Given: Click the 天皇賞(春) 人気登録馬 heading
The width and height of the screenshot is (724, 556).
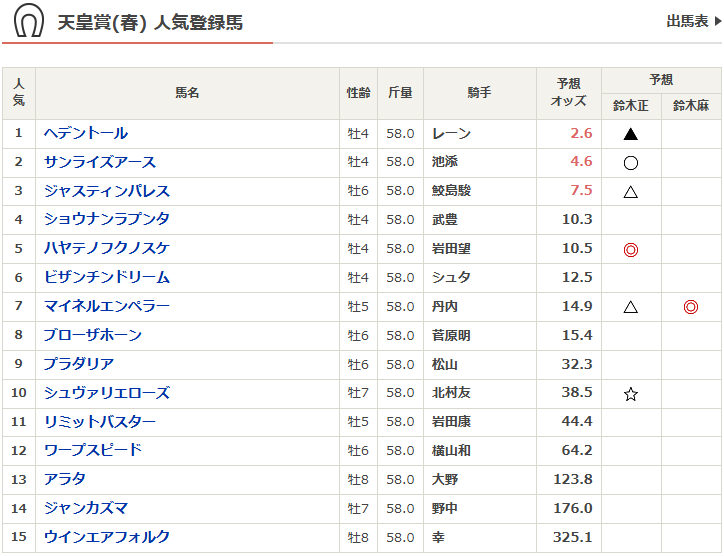Looking at the screenshot, I should [x=150, y=22].
